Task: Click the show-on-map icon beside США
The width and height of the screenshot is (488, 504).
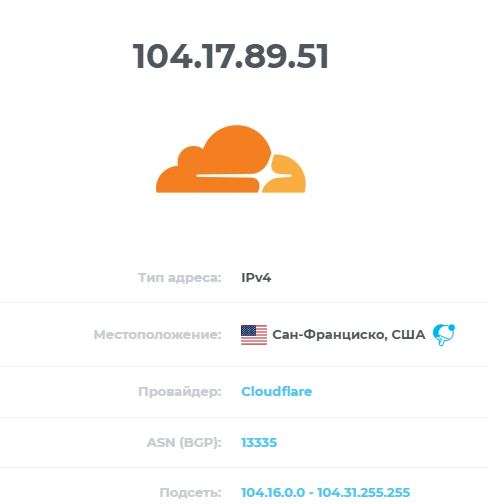Action: pos(444,335)
